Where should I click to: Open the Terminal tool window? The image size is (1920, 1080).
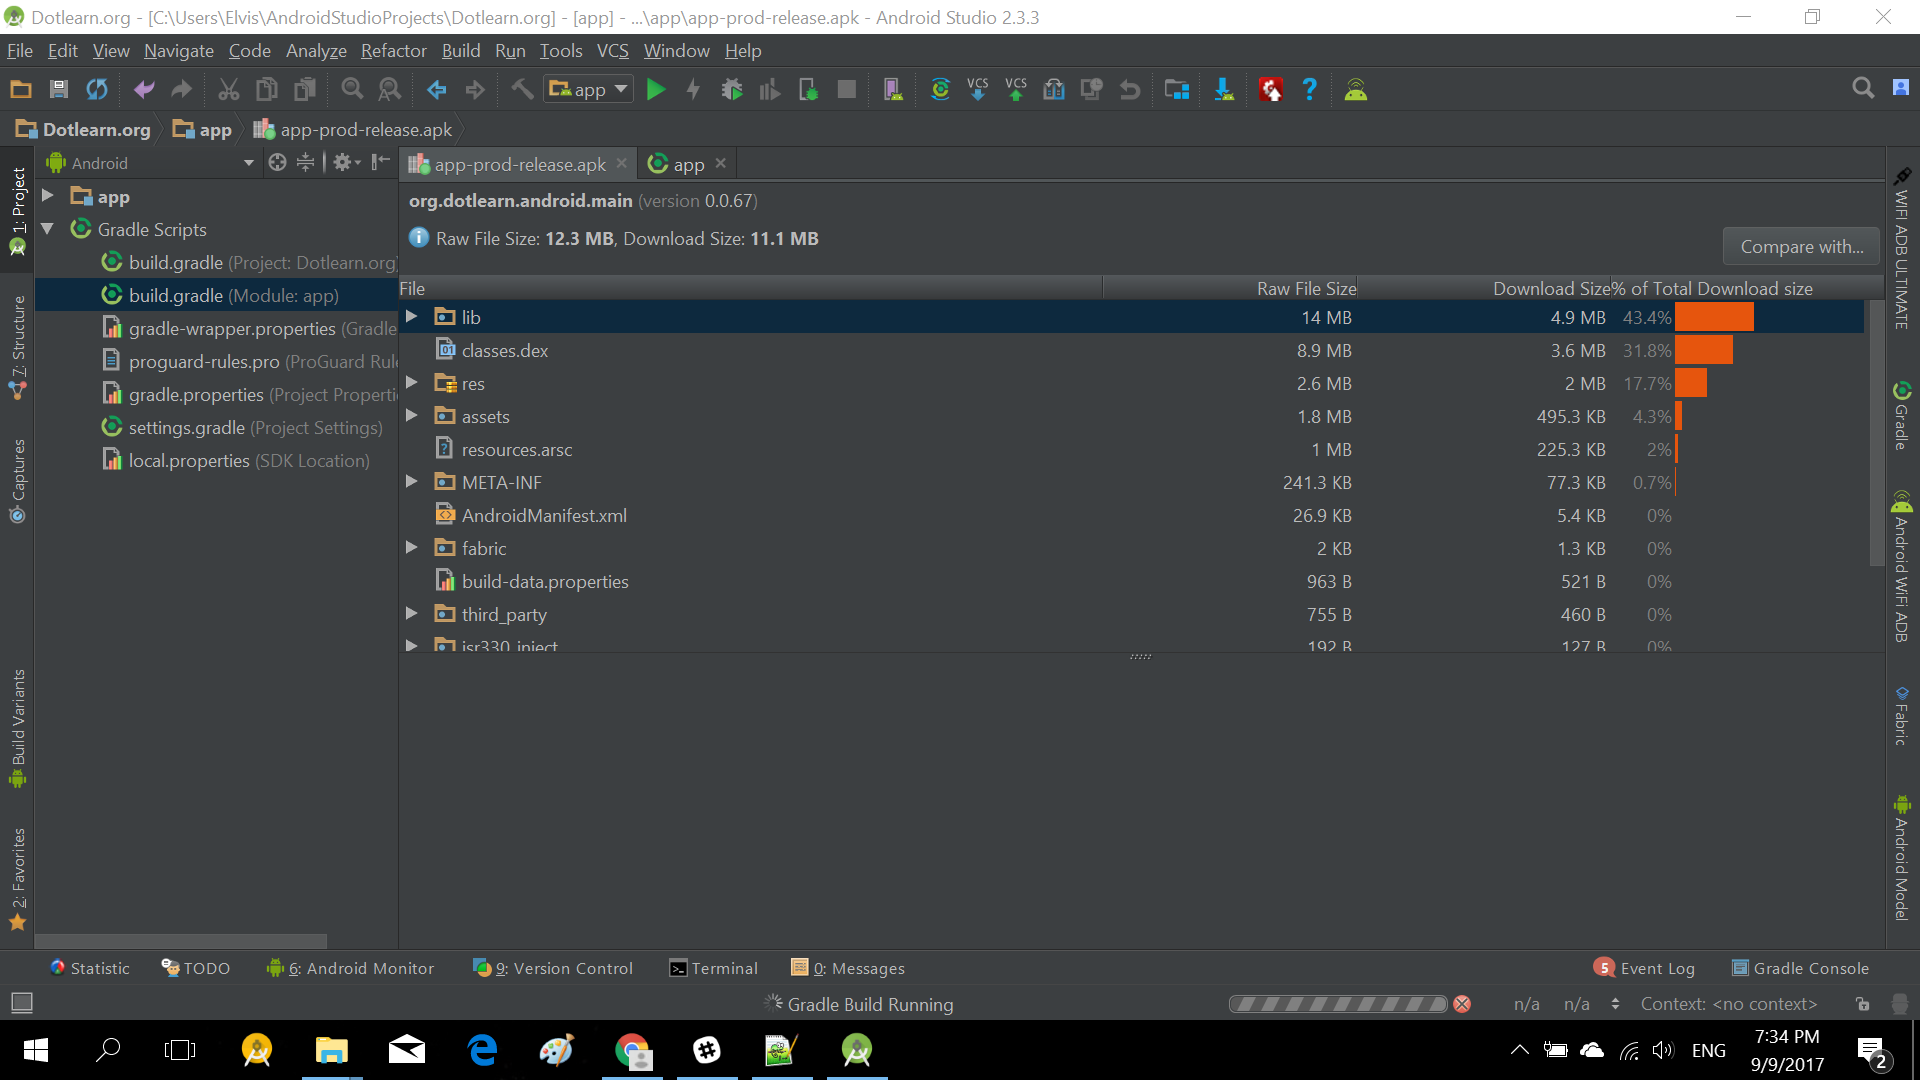(x=714, y=968)
